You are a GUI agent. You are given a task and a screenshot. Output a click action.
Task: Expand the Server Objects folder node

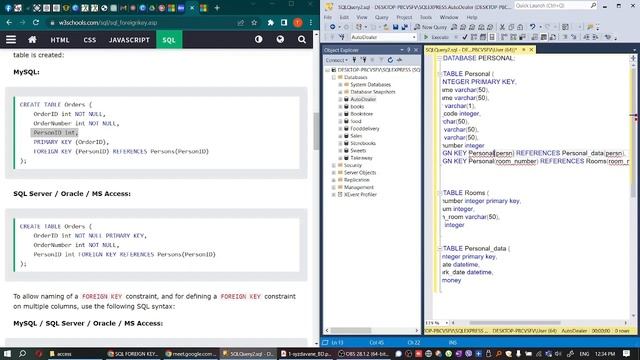click(x=334, y=173)
